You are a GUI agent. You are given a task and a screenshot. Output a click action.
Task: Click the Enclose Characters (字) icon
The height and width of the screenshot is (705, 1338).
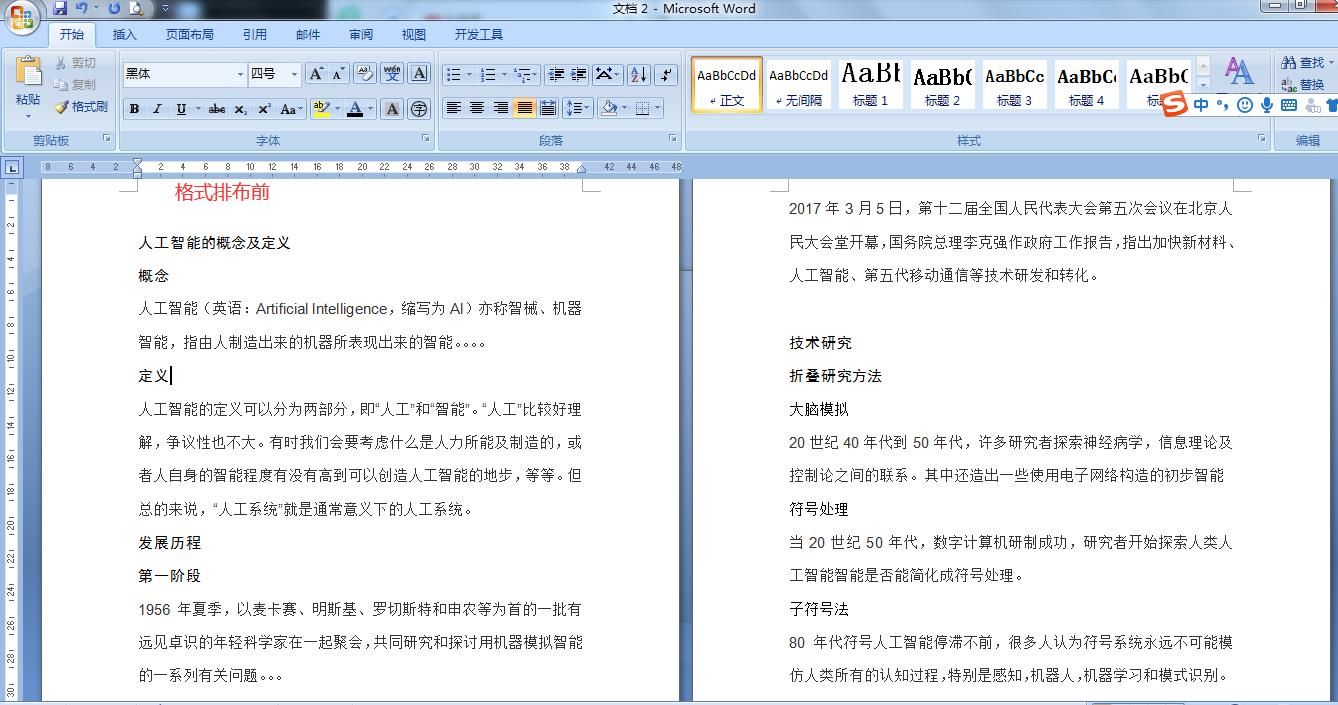pyautogui.click(x=419, y=108)
